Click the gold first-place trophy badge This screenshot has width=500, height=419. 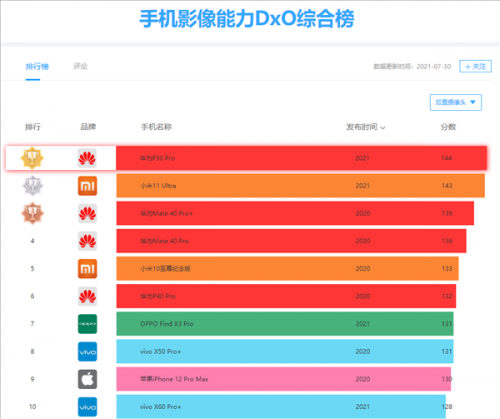(x=32, y=158)
